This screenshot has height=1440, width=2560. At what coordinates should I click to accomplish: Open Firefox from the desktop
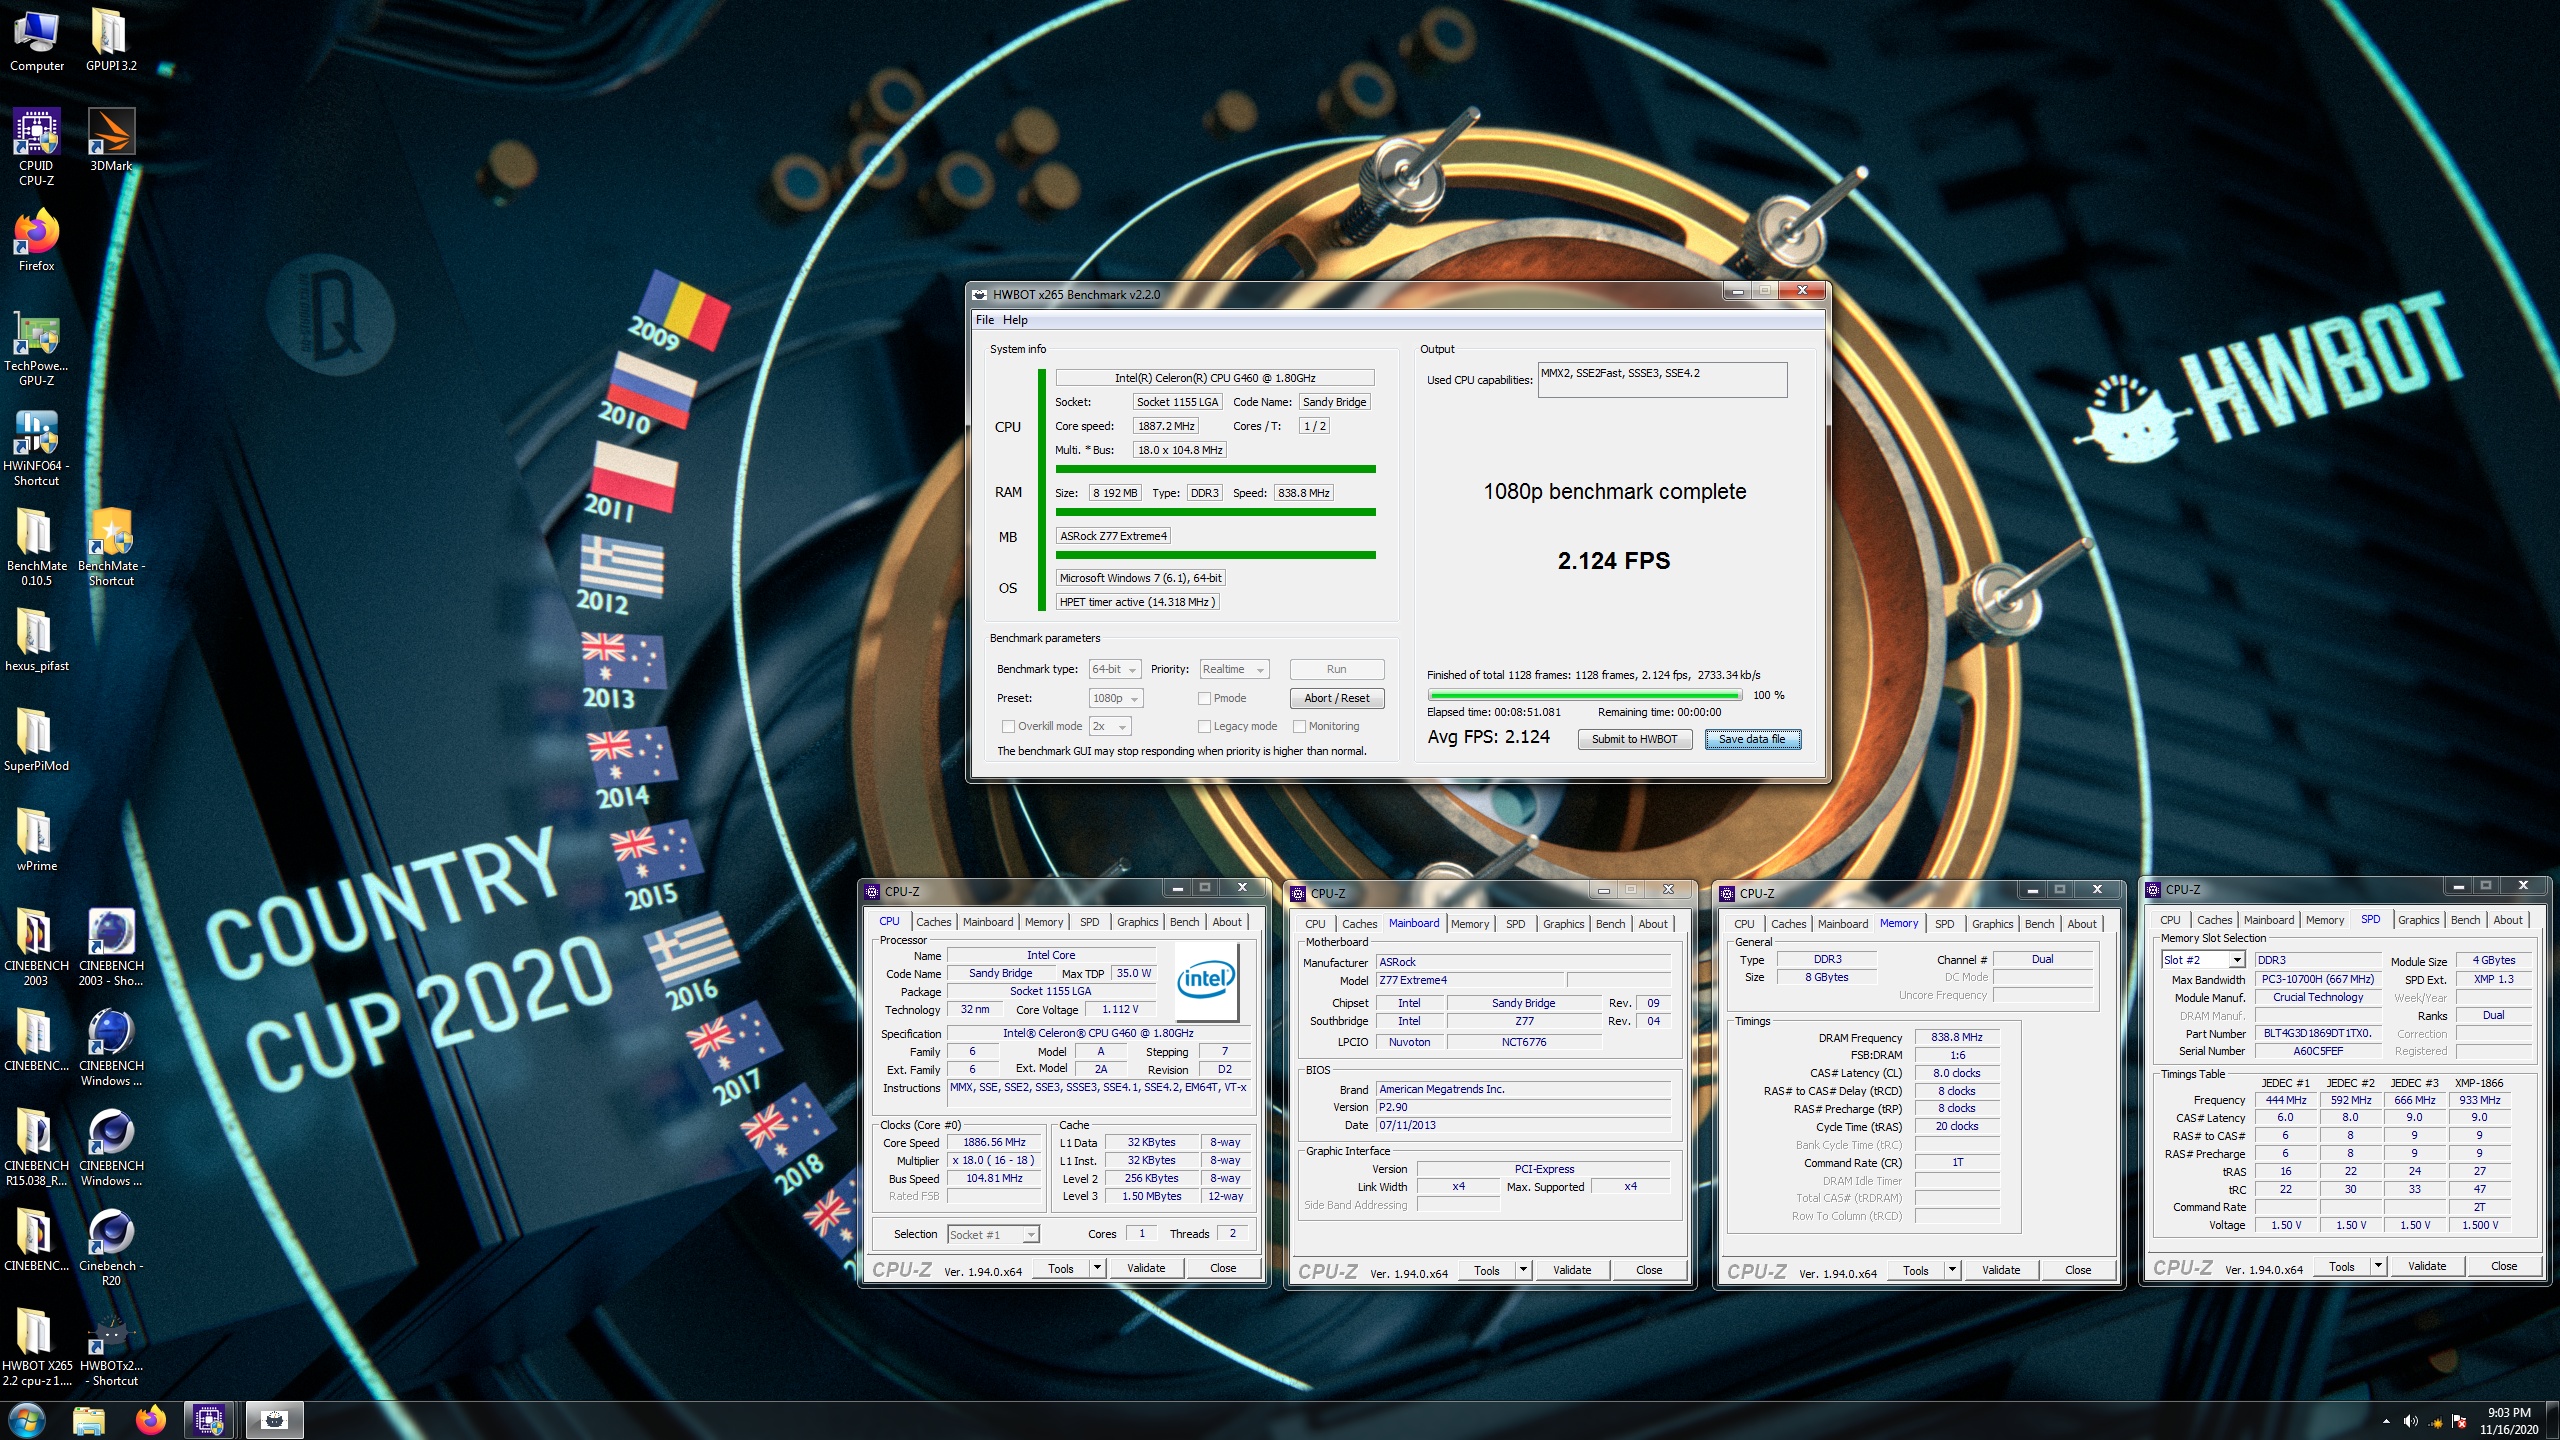pyautogui.click(x=37, y=240)
